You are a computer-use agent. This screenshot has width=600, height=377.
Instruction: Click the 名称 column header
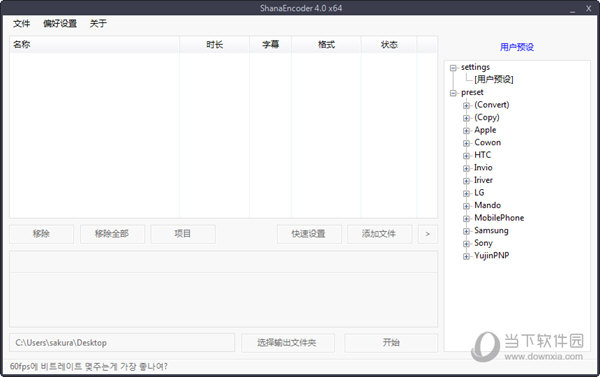point(94,44)
